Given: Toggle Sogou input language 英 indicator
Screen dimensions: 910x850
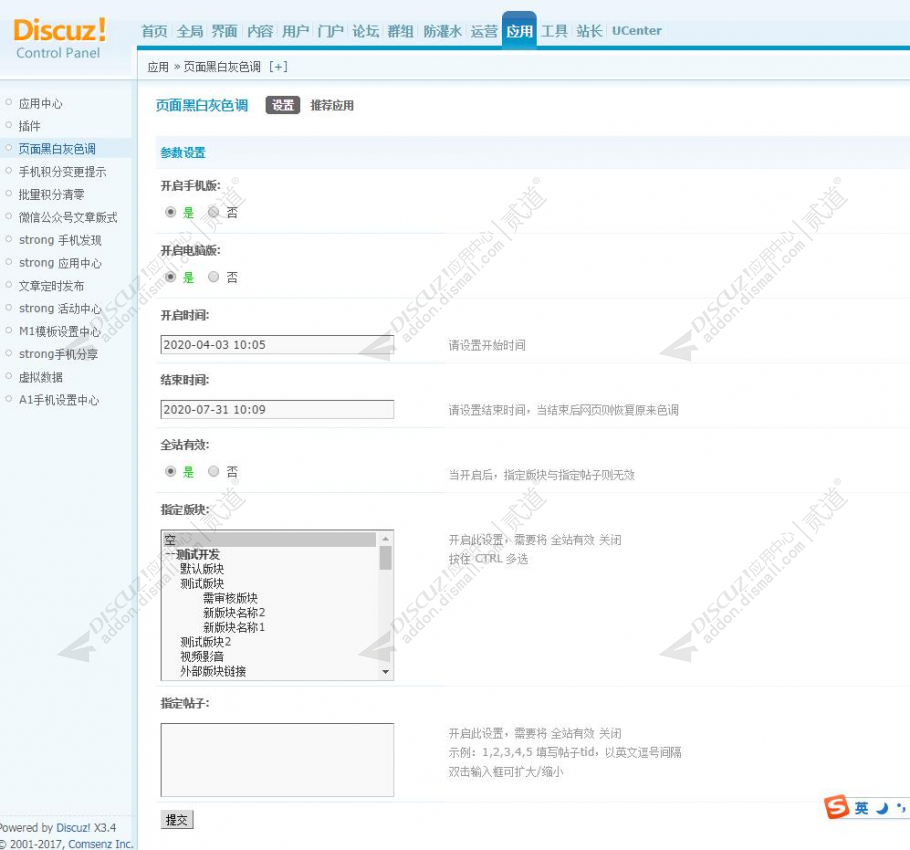Looking at the screenshot, I should (861, 808).
